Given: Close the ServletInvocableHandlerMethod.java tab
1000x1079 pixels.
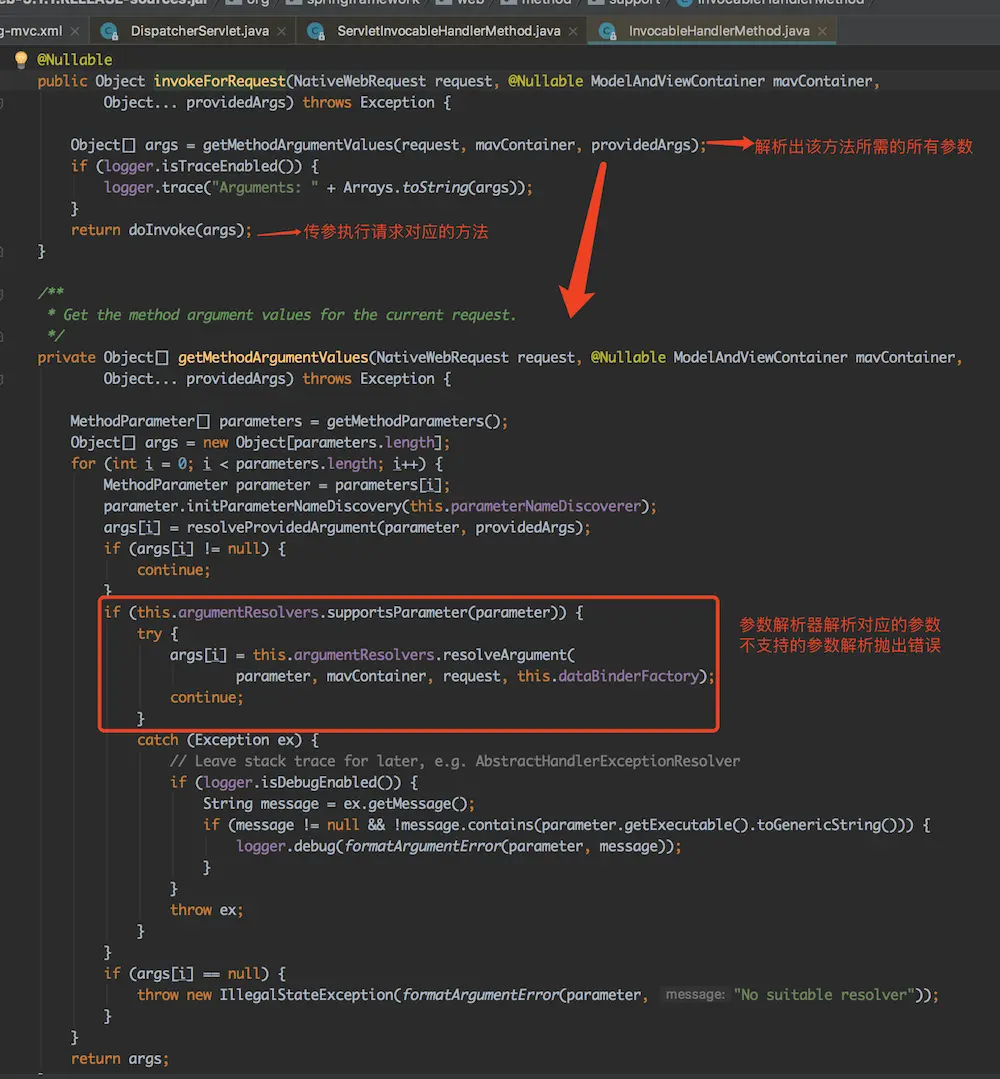Looking at the screenshot, I should pos(574,31).
